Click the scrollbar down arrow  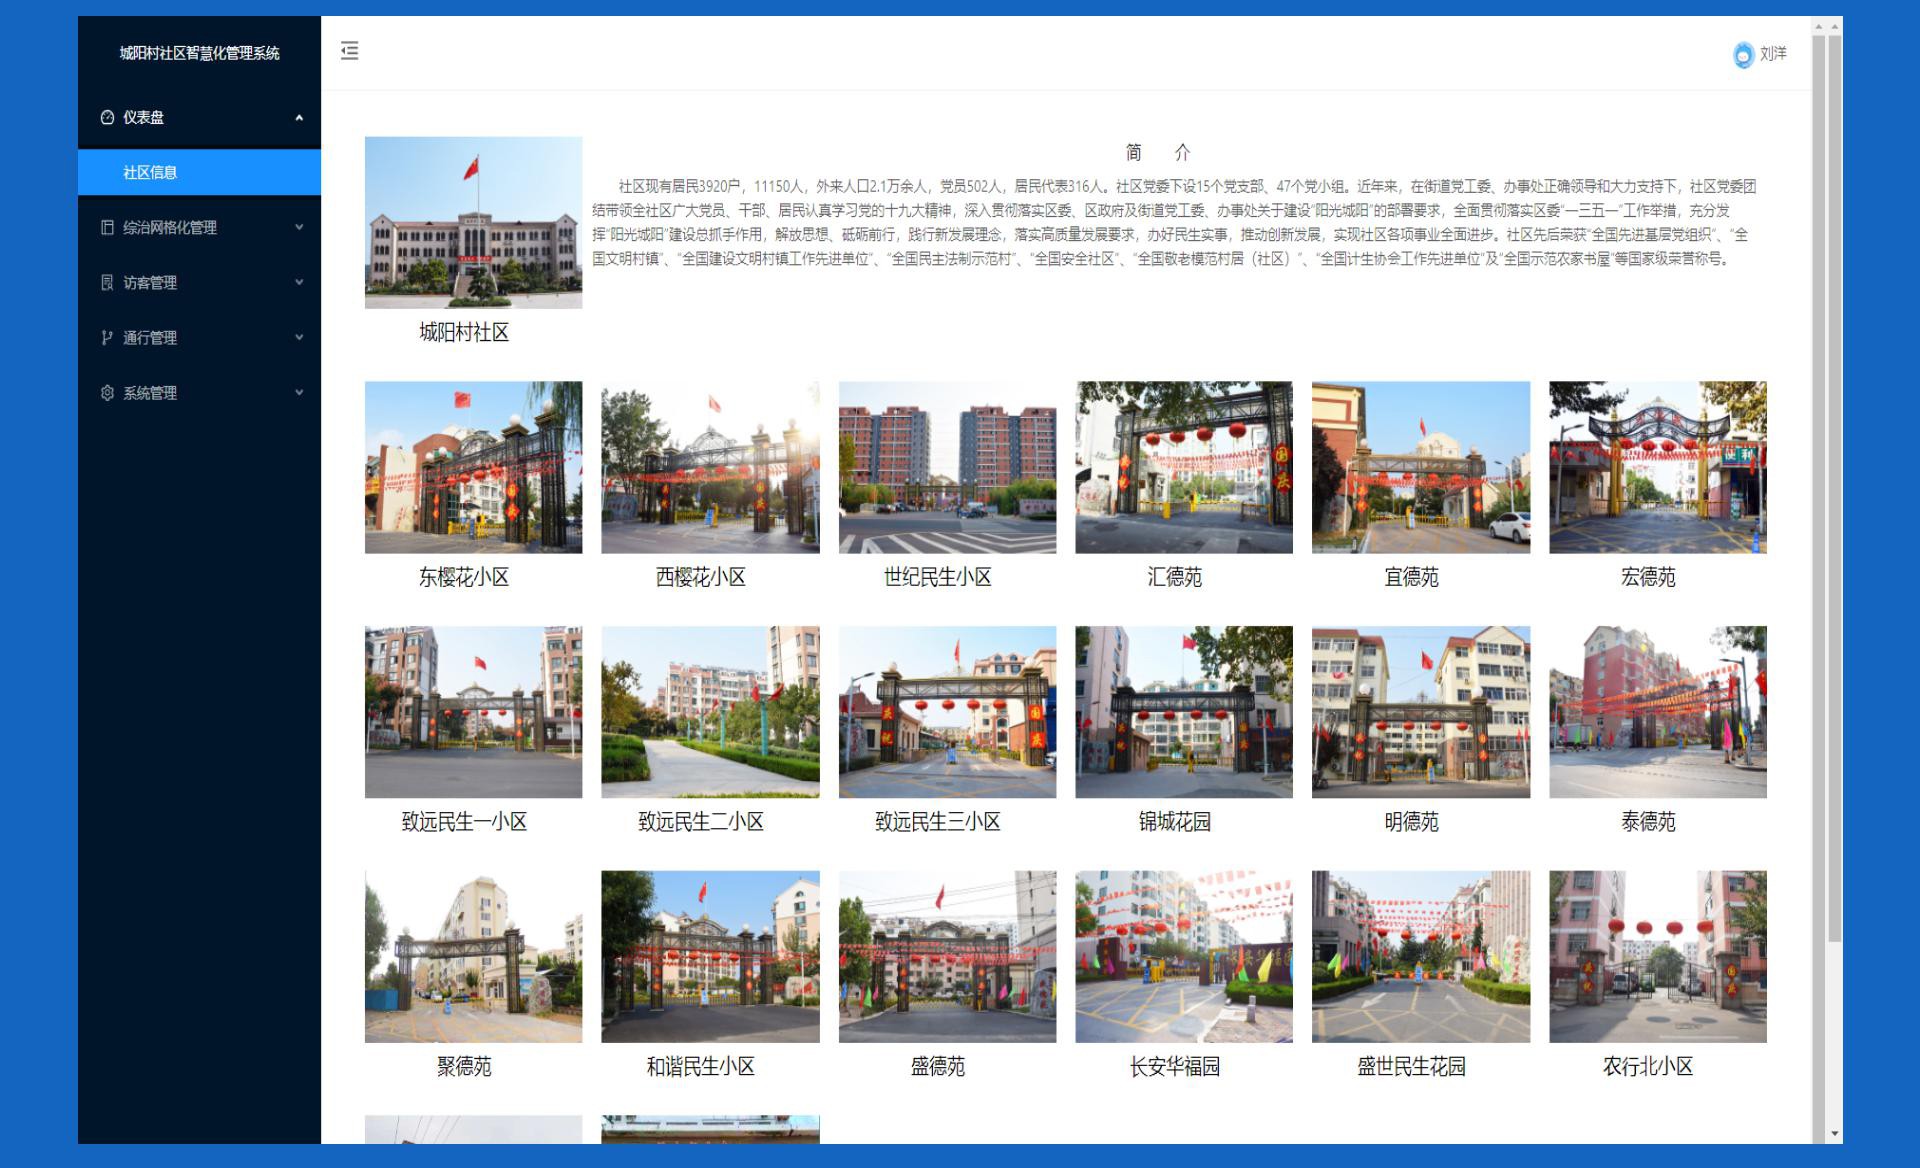pos(1834,1134)
